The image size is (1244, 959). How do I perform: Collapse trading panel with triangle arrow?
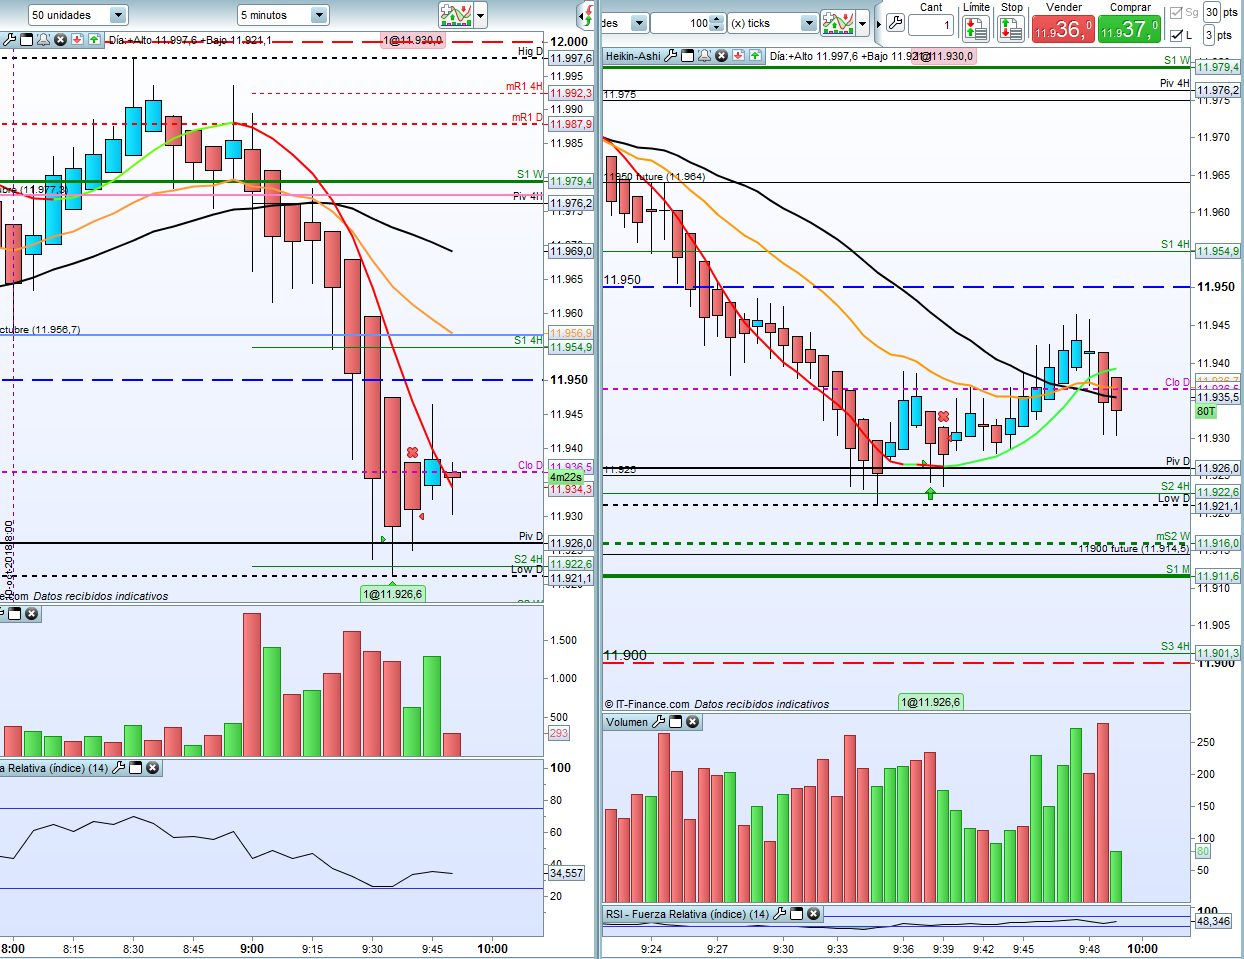click(x=879, y=24)
